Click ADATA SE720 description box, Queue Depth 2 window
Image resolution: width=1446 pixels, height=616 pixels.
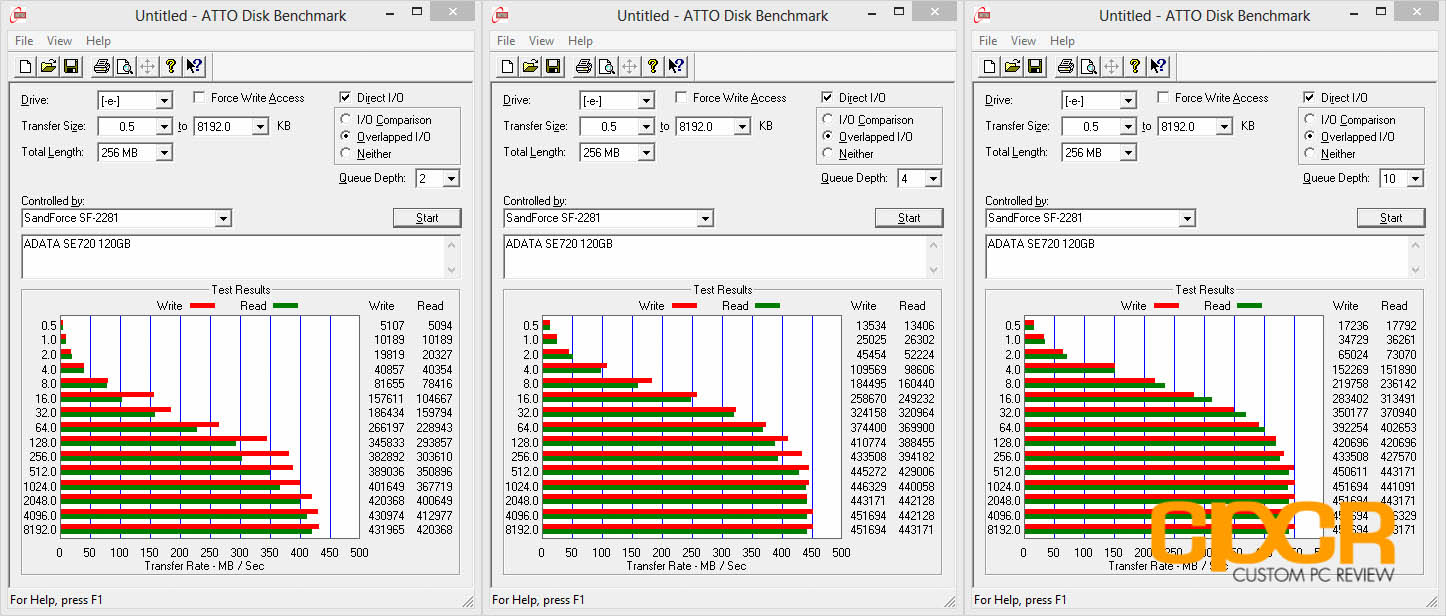point(240,257)
